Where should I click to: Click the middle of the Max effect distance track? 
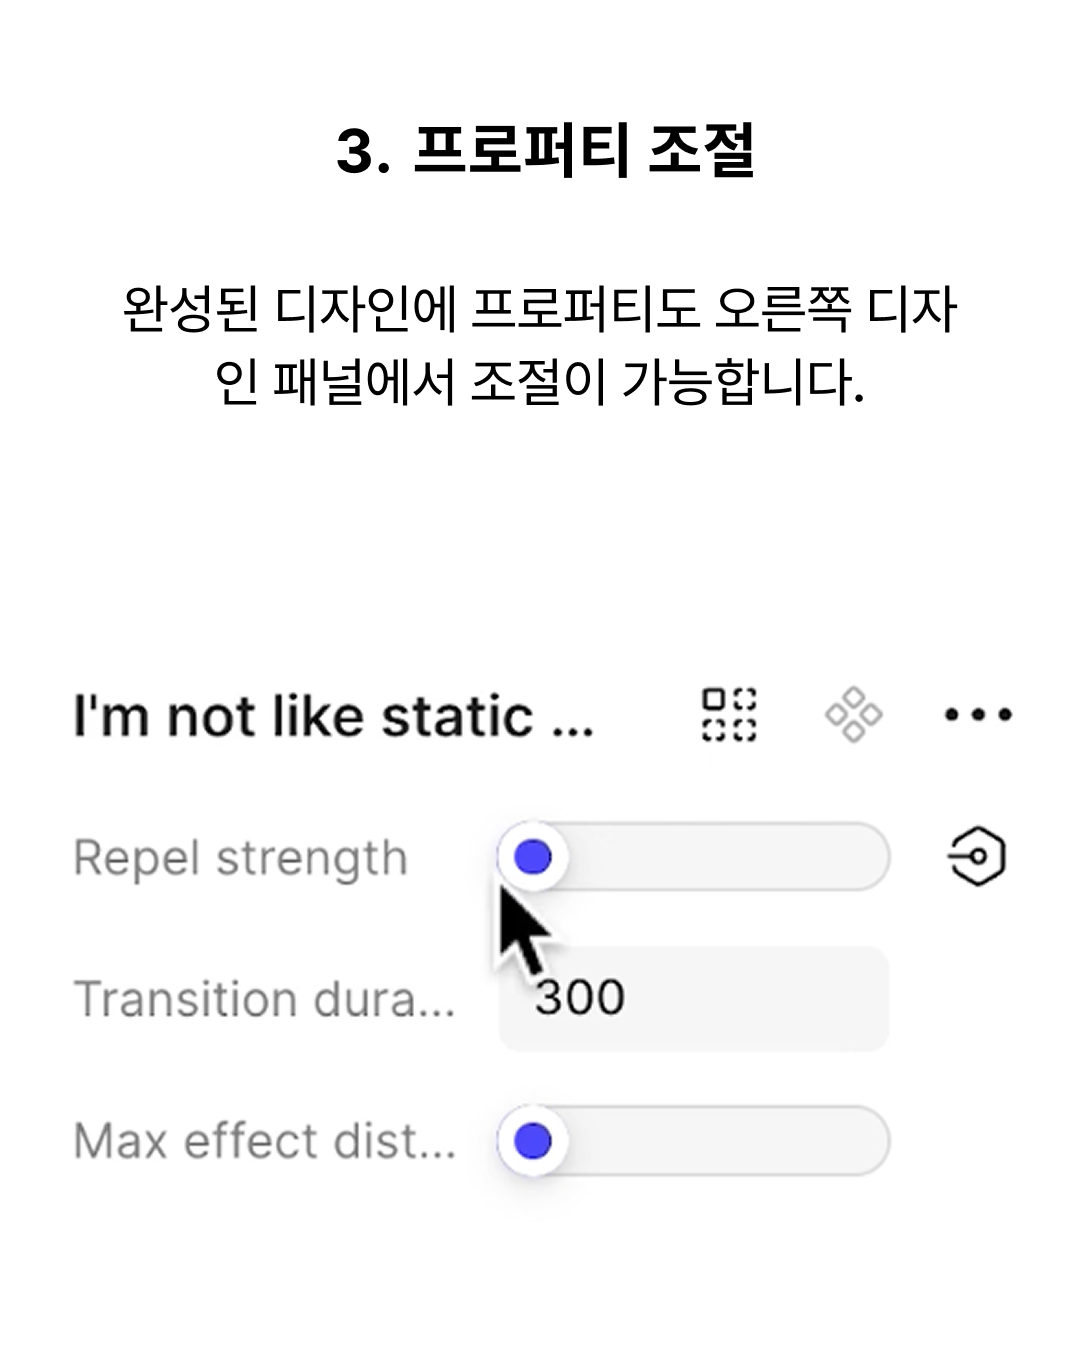(x=694, y=1141)
